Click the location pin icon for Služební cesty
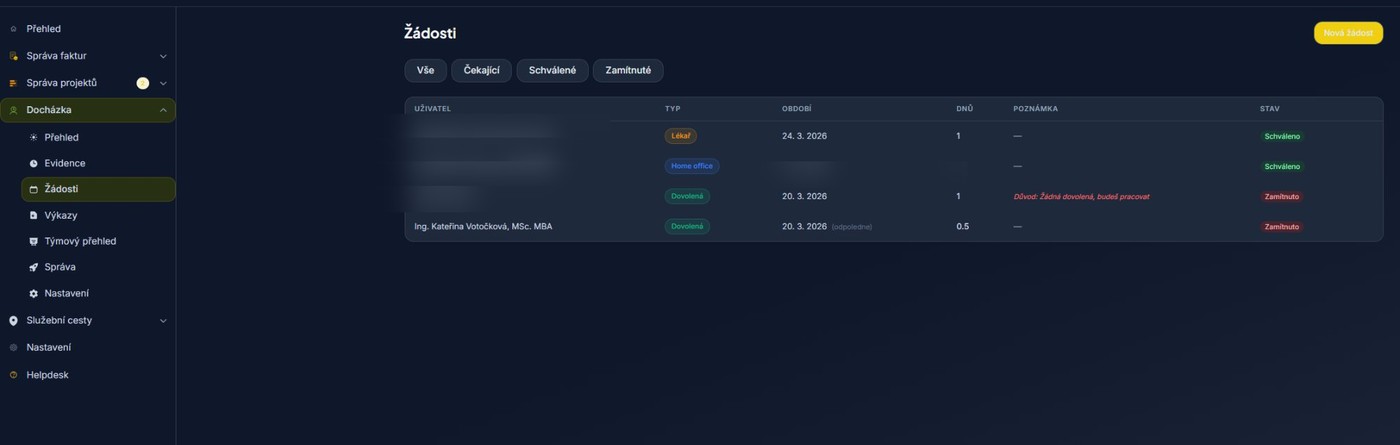The image size is (1400, 445). pyautogui.click(x=13, y=320)
